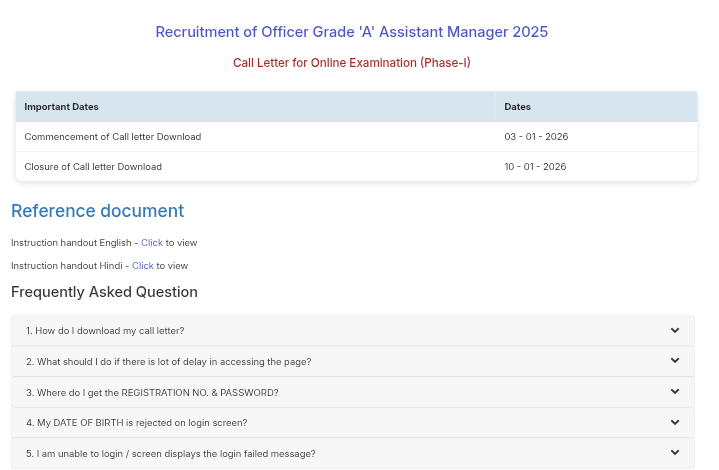Click chevron icon beside call letter download question
The width and height of the screenshot is (719, 470).
(675, 330)
